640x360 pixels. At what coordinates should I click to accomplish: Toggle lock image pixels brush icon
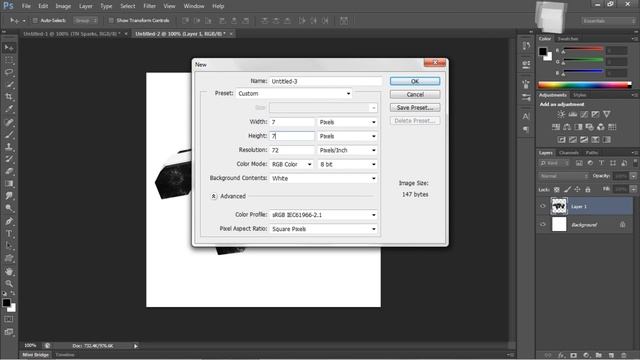pos(567,190)
